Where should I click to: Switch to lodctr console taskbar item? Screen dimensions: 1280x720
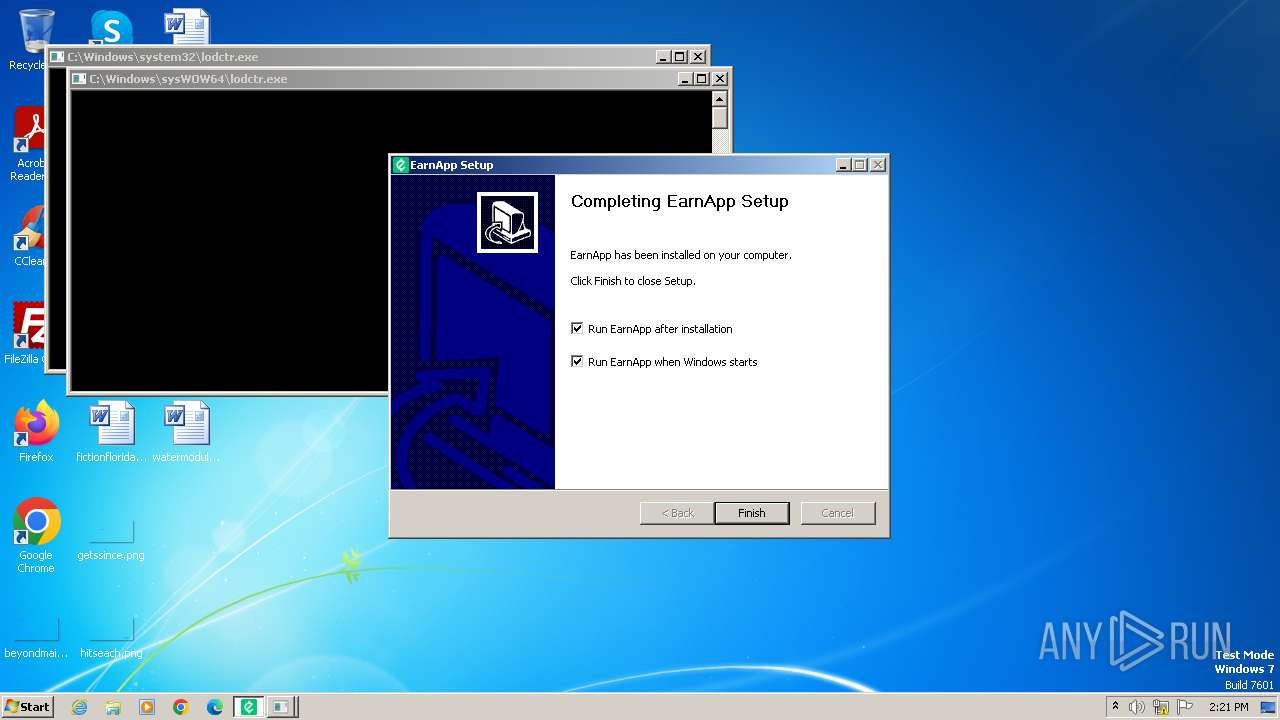point(282,707)
